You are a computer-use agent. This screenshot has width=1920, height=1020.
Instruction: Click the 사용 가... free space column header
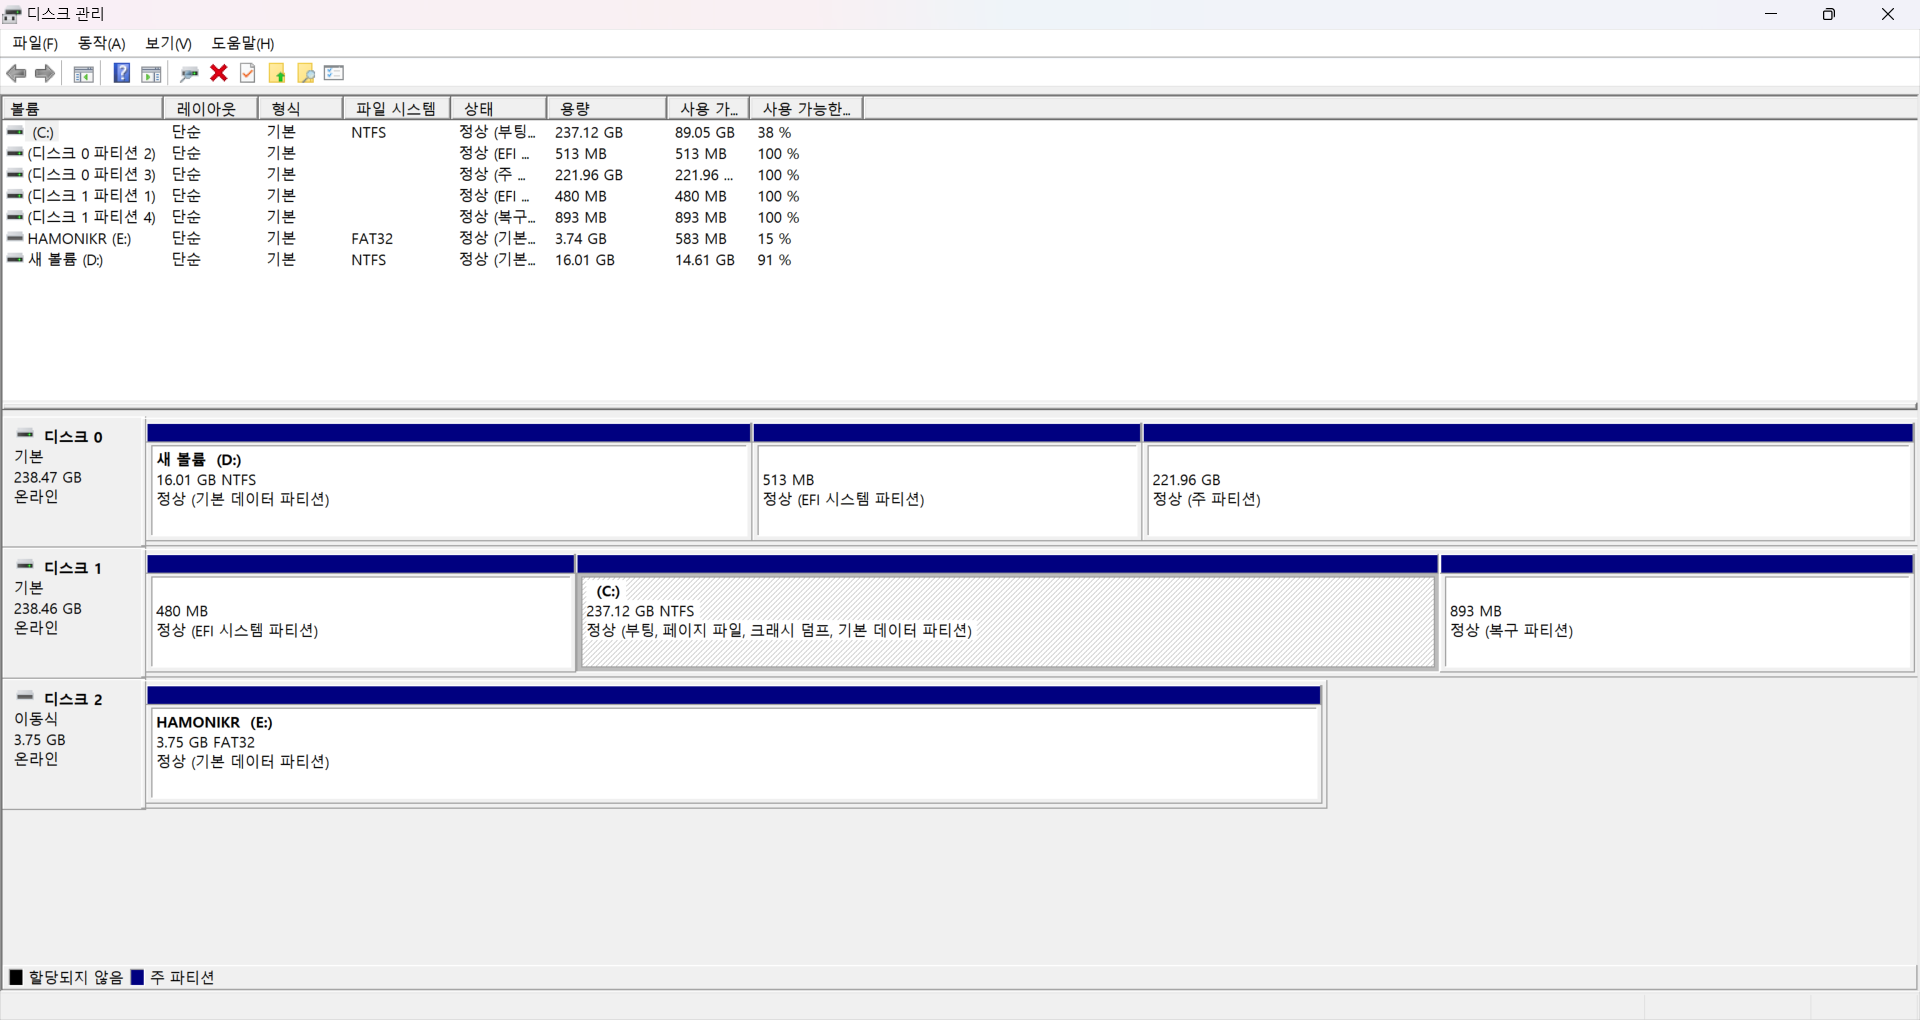pyautogui.click(x=708, y=108)
